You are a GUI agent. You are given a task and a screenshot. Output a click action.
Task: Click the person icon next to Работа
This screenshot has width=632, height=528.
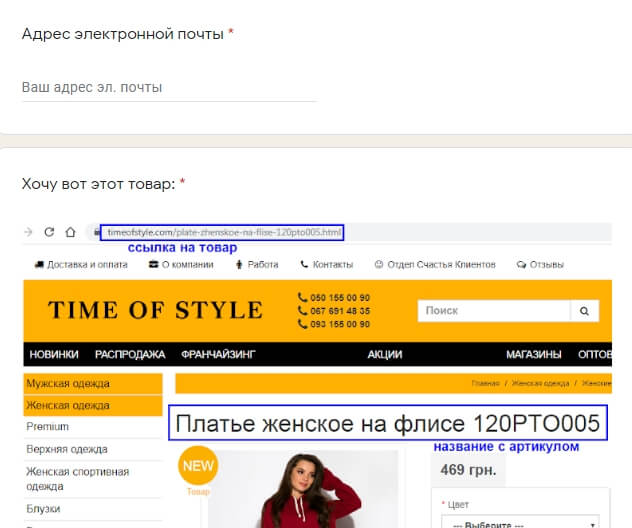click(x=239, y=265)
